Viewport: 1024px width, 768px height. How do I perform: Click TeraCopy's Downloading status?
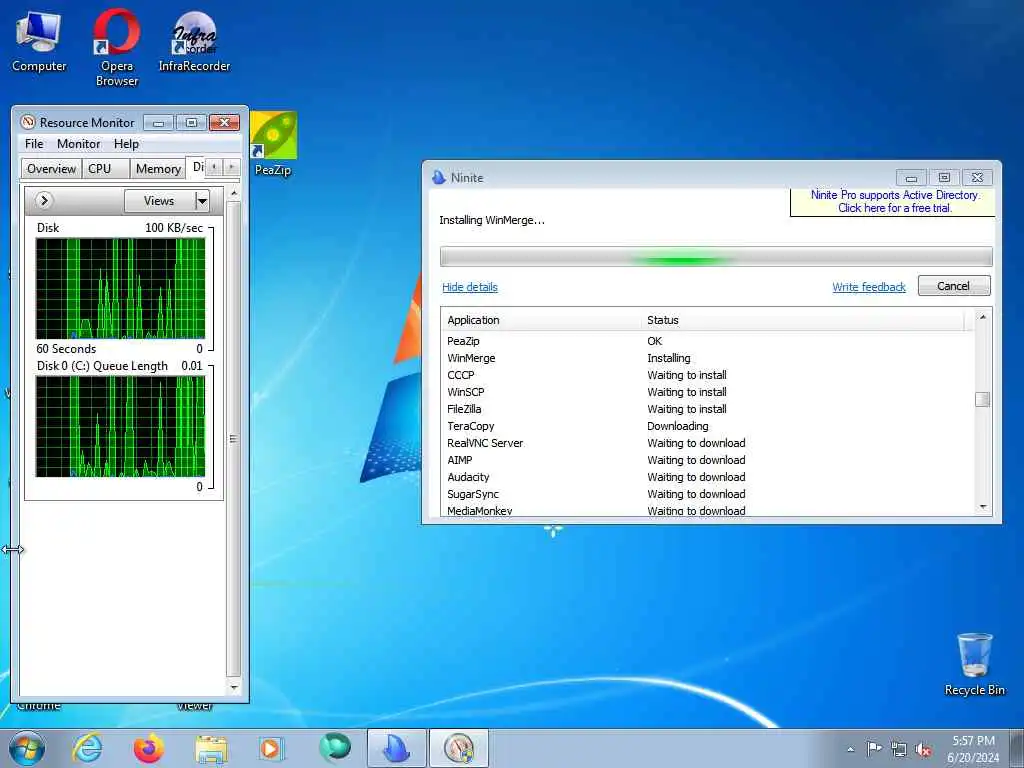677,426
